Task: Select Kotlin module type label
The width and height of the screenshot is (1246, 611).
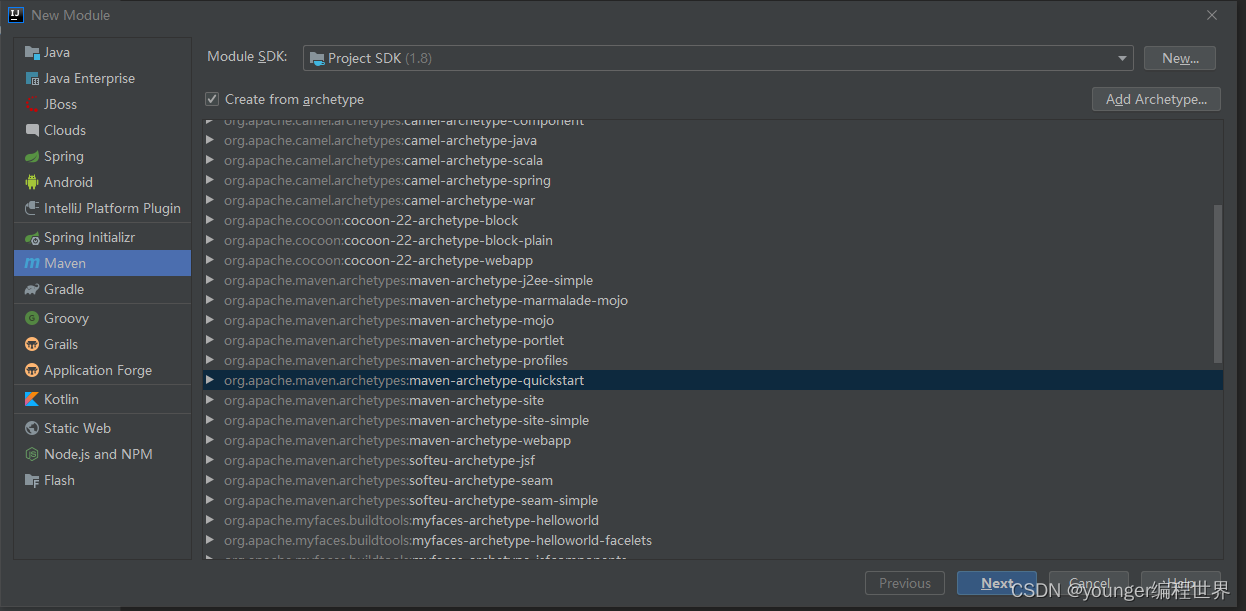Action: coord(61,399)
